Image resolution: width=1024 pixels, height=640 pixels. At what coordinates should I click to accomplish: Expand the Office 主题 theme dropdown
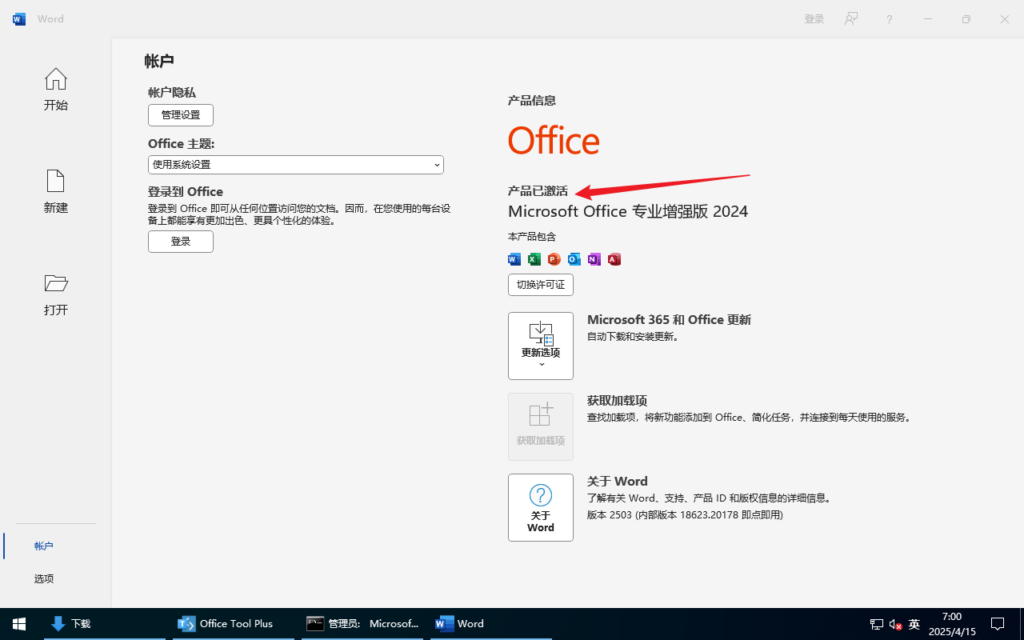coord(296,165)
